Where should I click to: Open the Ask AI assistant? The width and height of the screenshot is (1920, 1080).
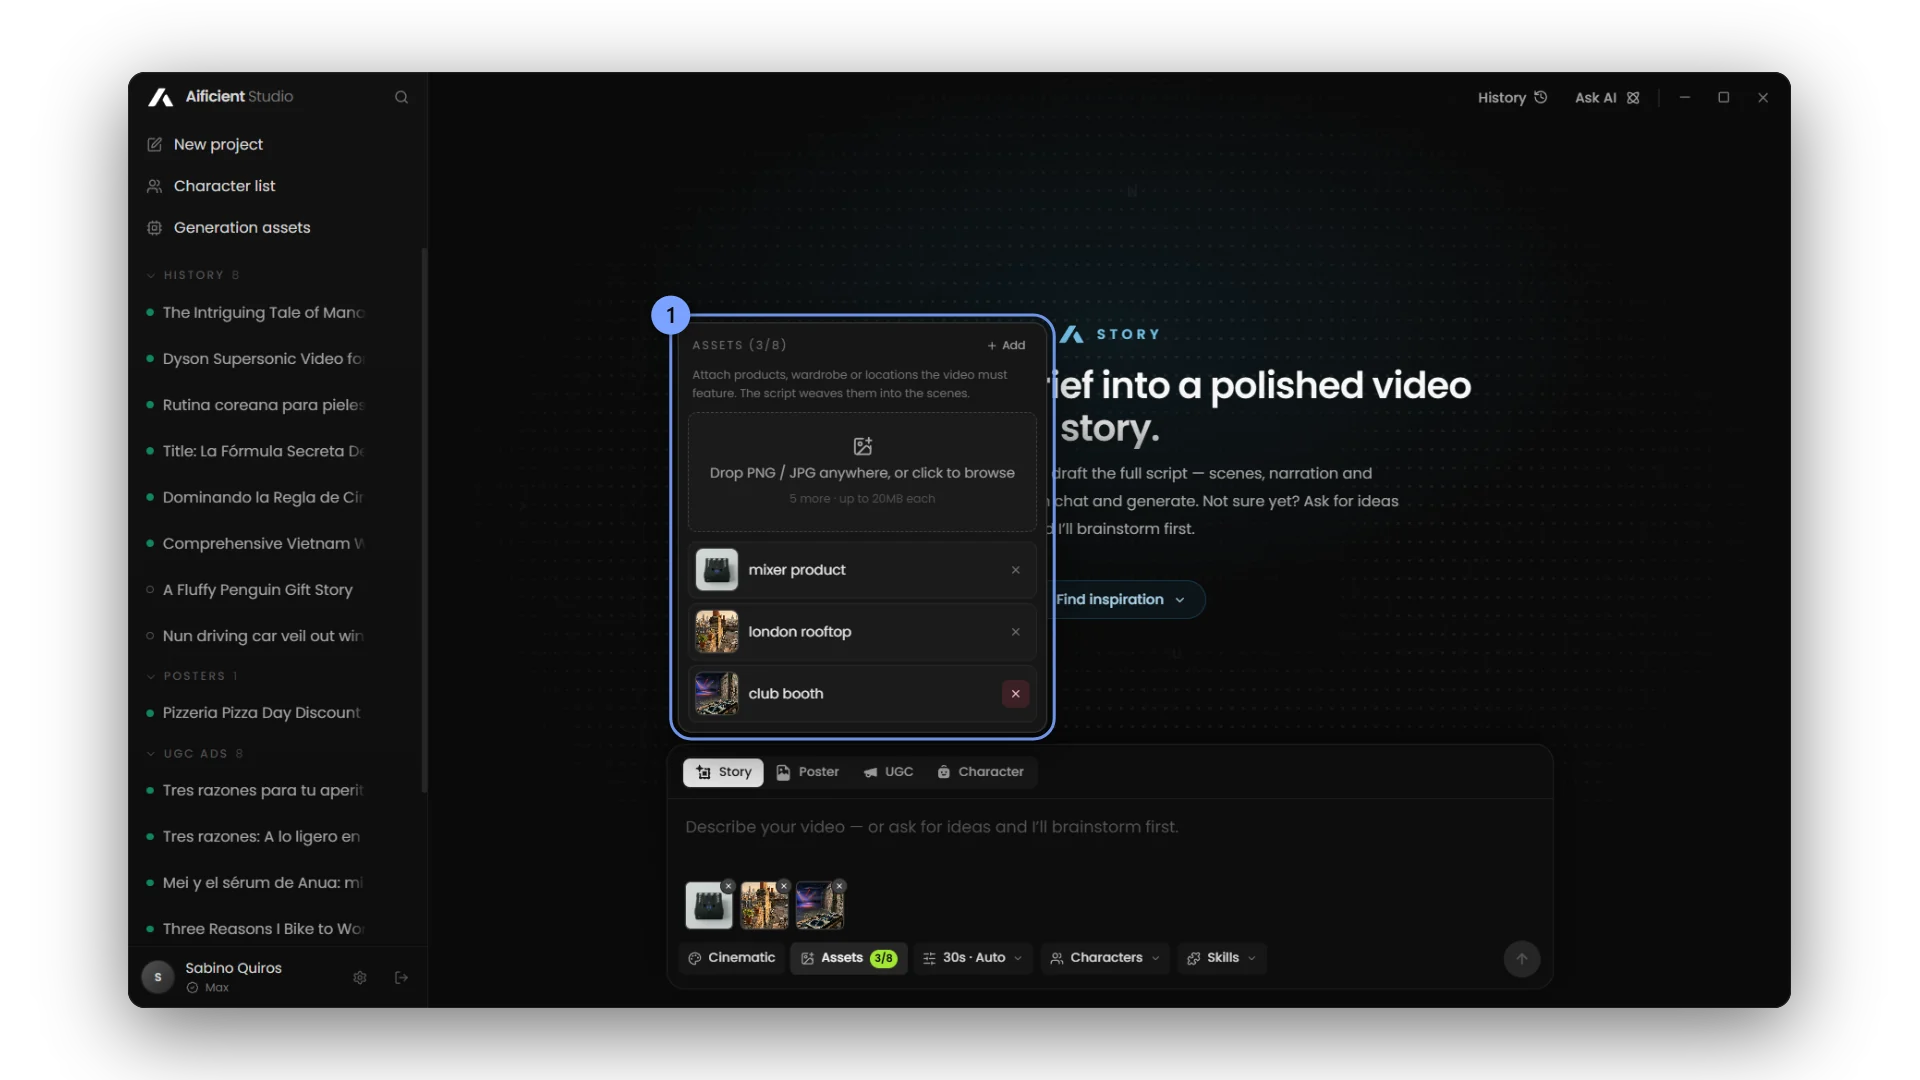point(1607,97)
